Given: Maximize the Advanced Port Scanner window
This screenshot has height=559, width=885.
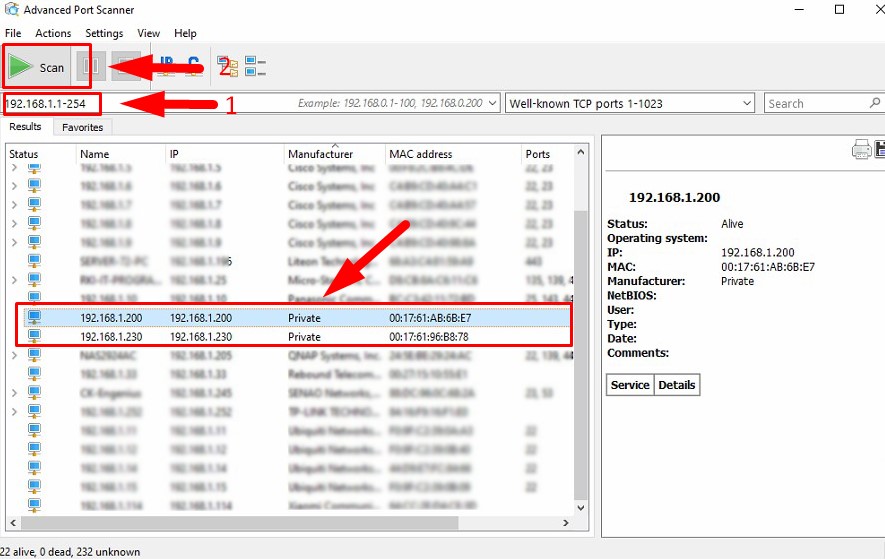Looking at the screenshot, I should pyautogui.click(x=839, y=10).
